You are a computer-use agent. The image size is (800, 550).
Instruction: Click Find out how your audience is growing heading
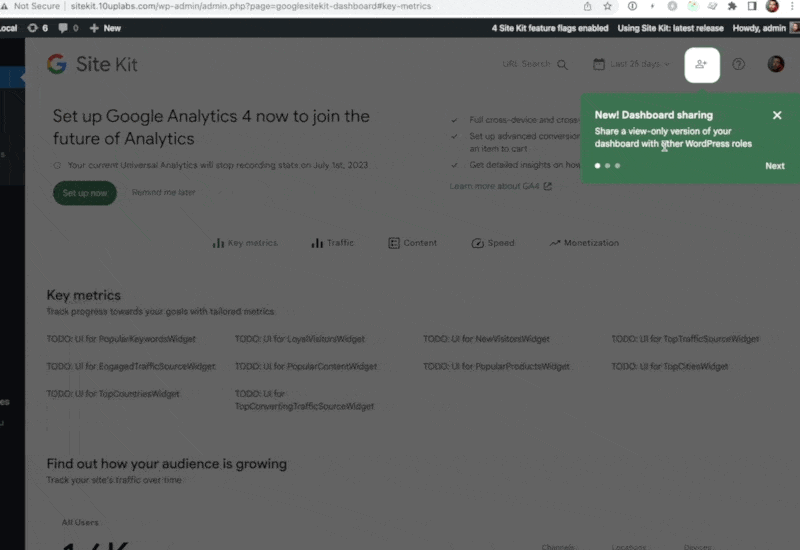tap(166, 464)
